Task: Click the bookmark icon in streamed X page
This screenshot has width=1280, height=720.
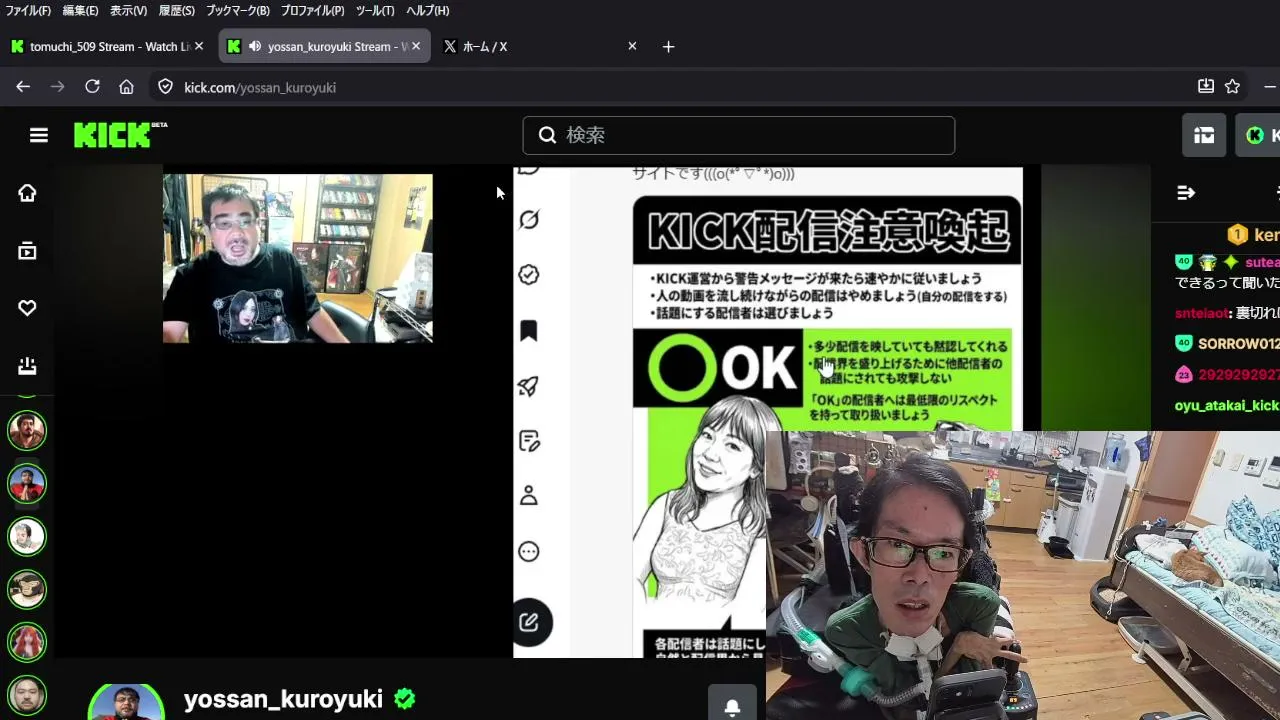Action: [x=529, y=331]
